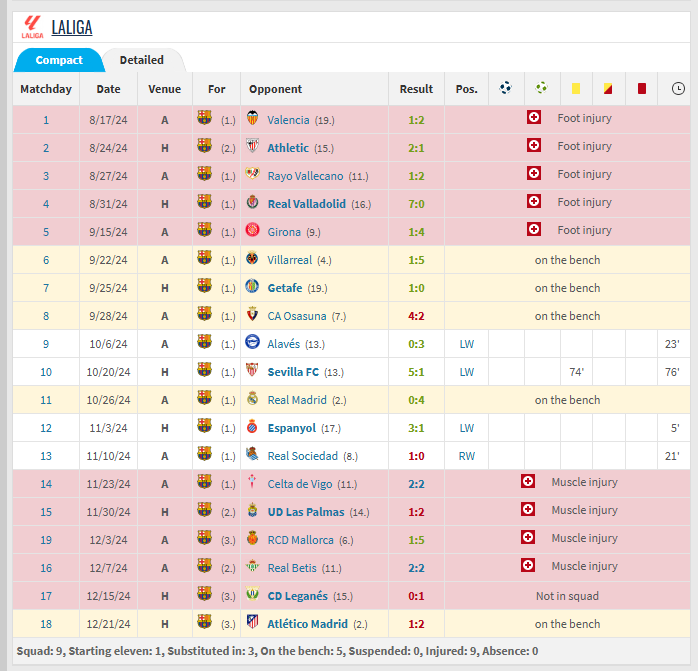698x671 pixels.
Task: Click the Opponent column header
Action: (x=276, y=89)
